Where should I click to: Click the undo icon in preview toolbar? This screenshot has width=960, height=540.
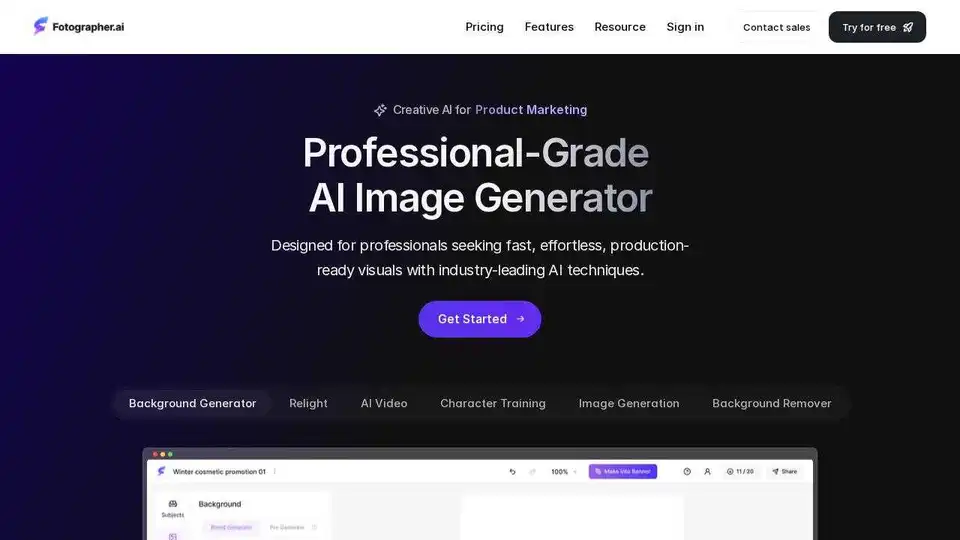click(x=512, y=471)
